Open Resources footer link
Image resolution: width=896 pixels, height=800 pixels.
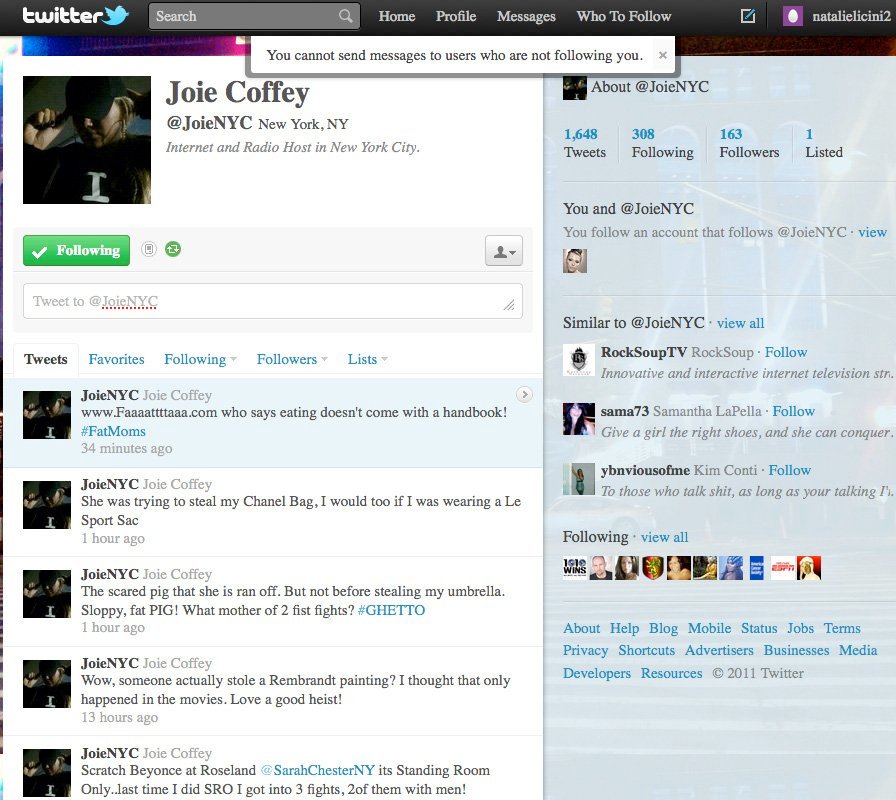point(671,673)
